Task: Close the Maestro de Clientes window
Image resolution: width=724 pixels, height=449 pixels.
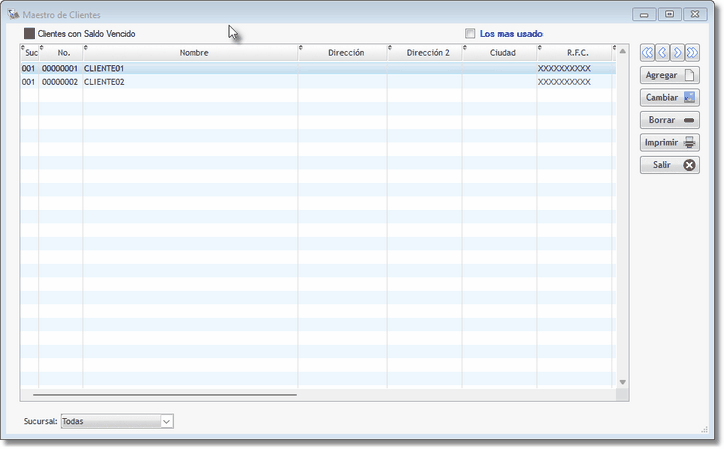Action: (x=694, y=14)
